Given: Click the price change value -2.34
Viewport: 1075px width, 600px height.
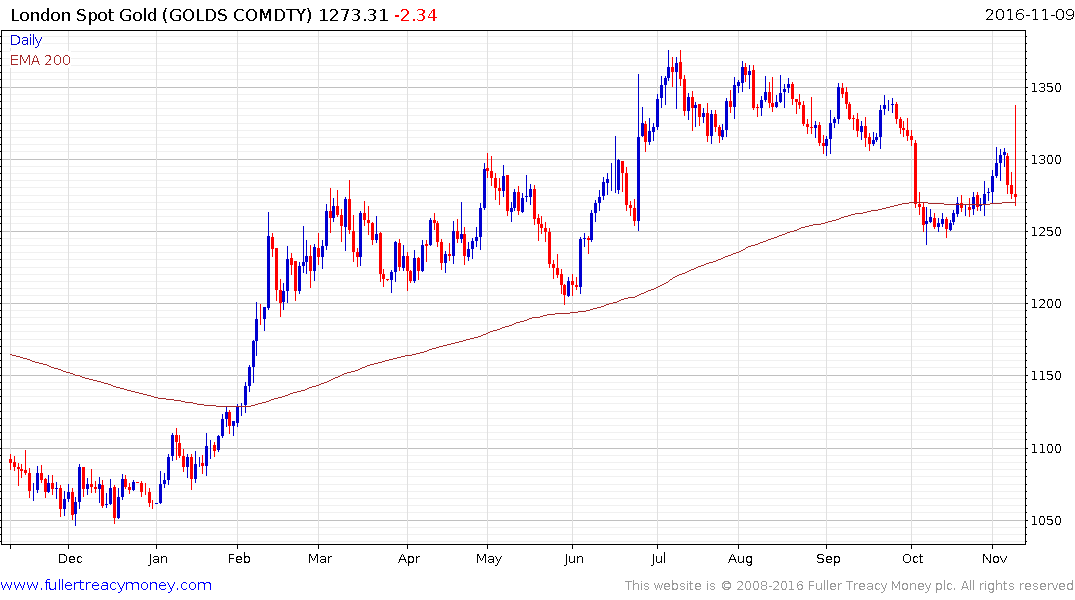Looking at the screenshot, I should pos(415,15).
